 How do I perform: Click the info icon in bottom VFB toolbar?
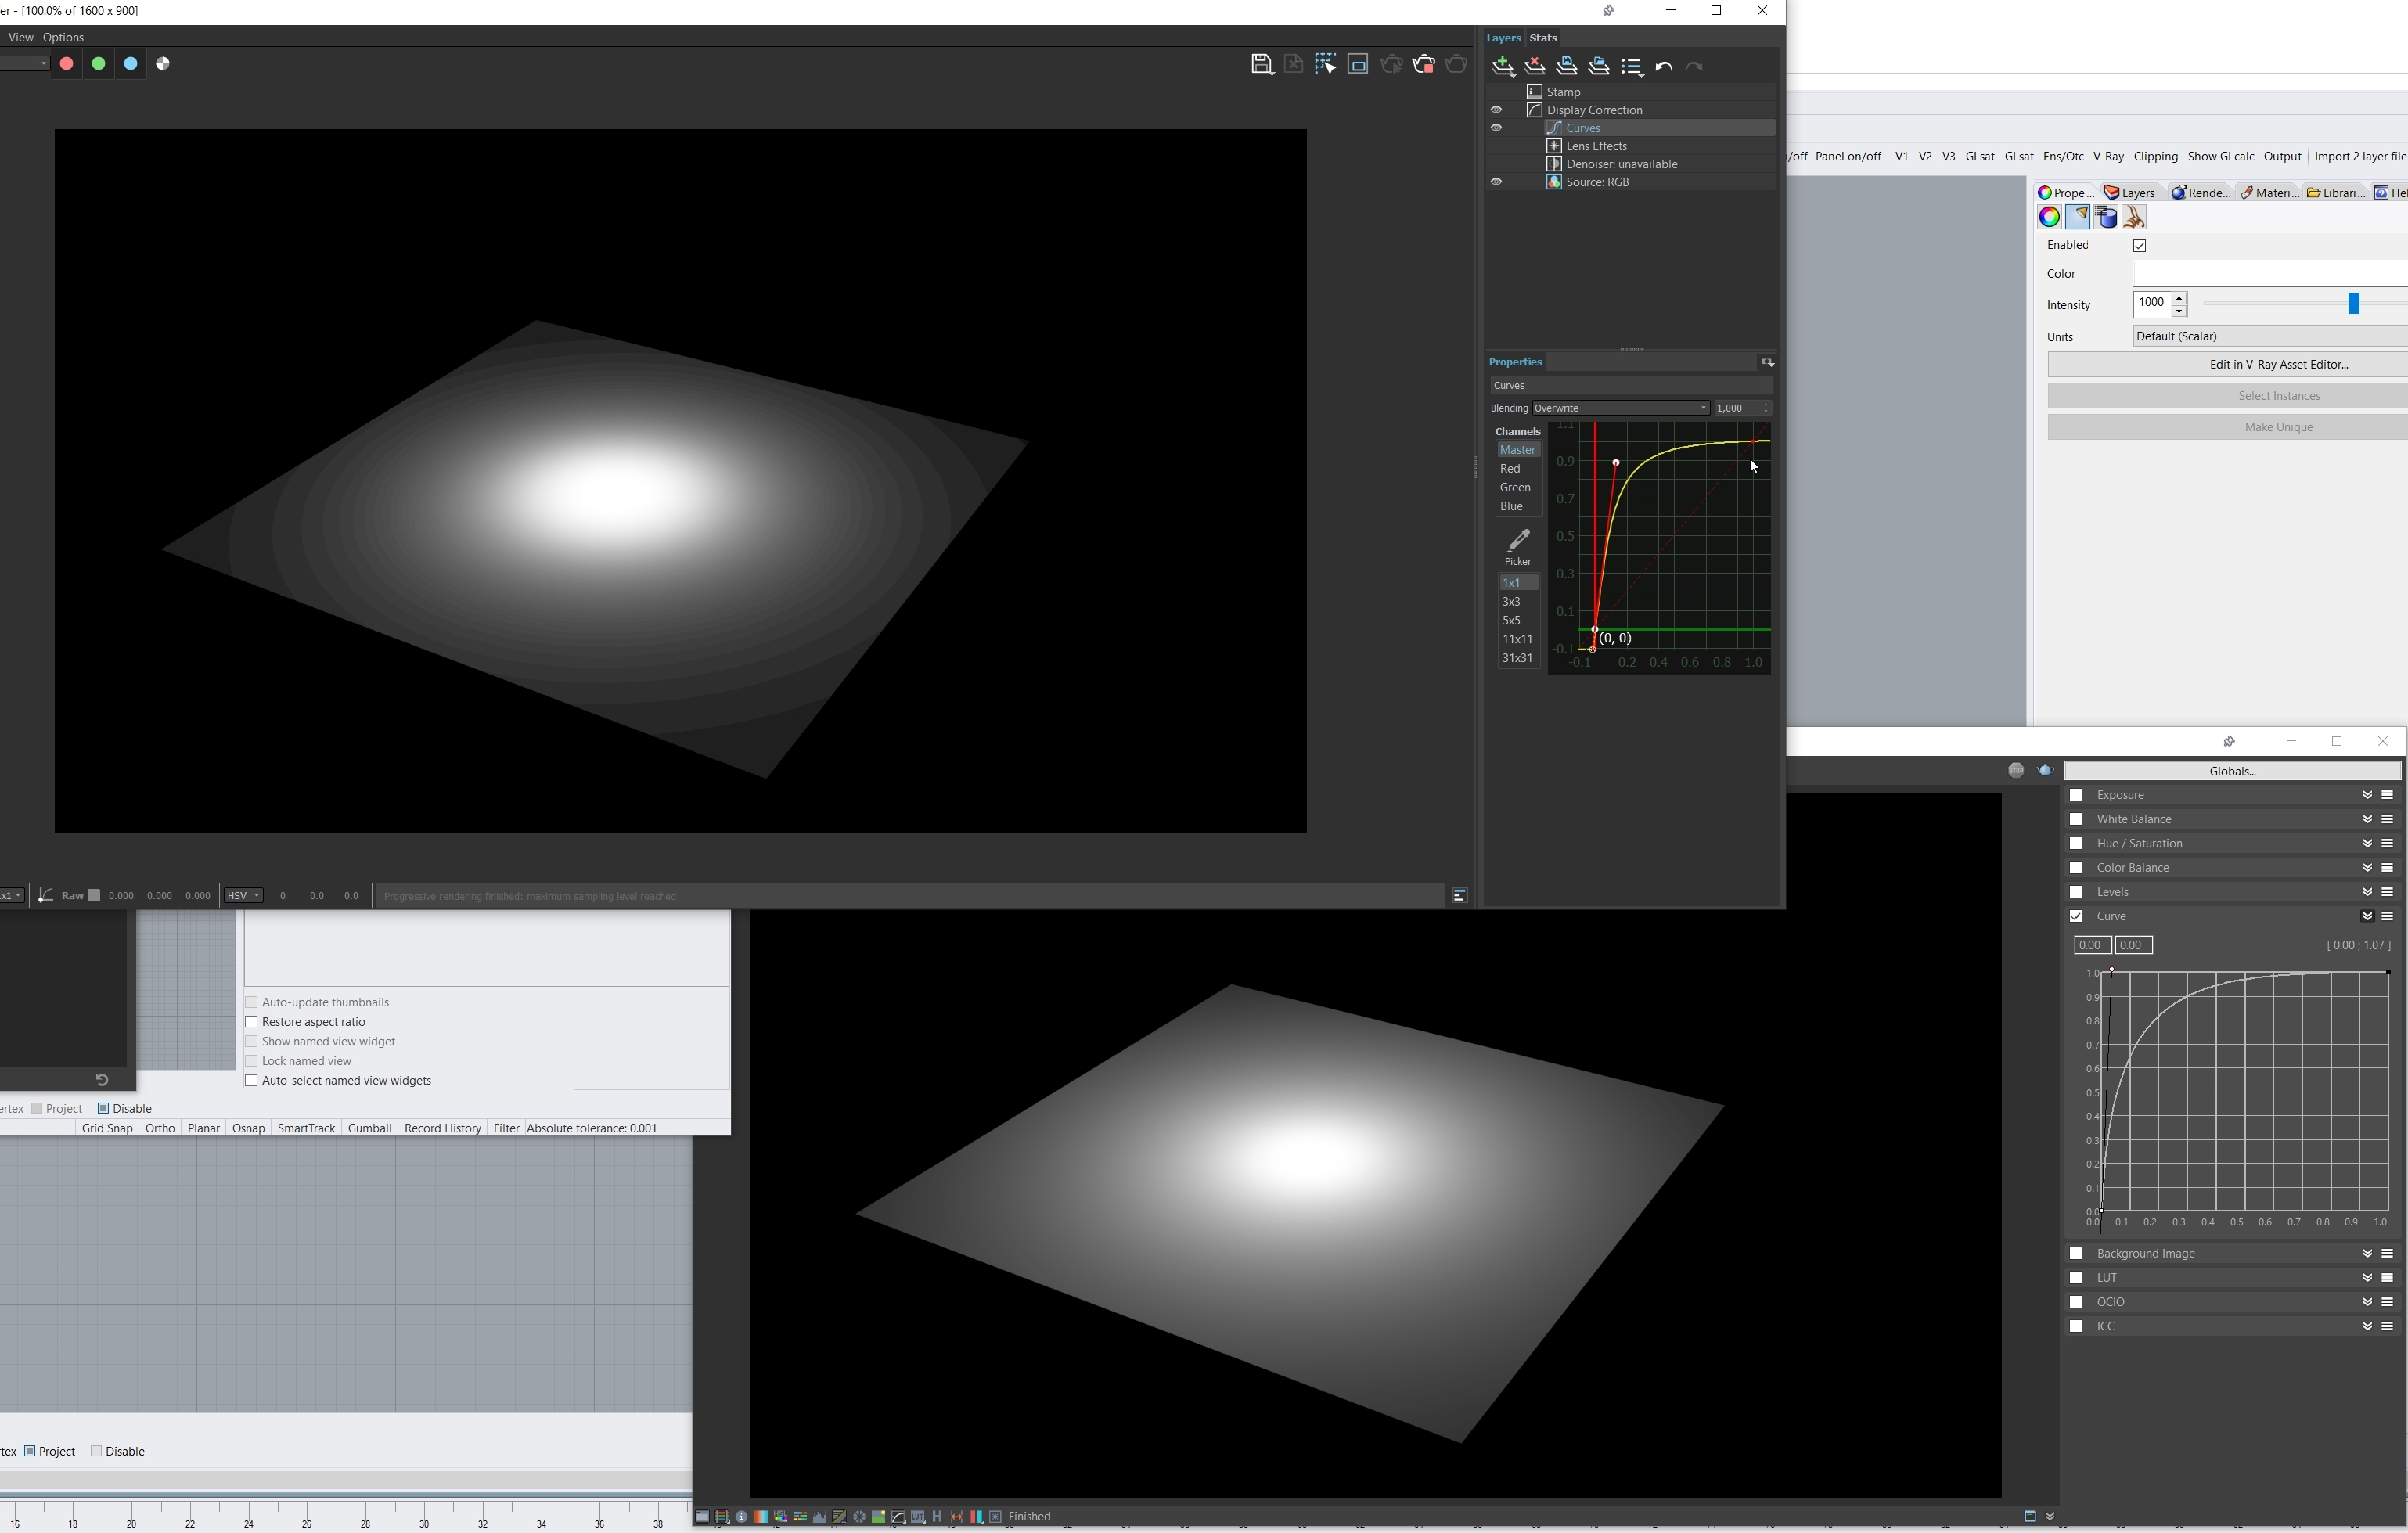[x=742, y=1517]
